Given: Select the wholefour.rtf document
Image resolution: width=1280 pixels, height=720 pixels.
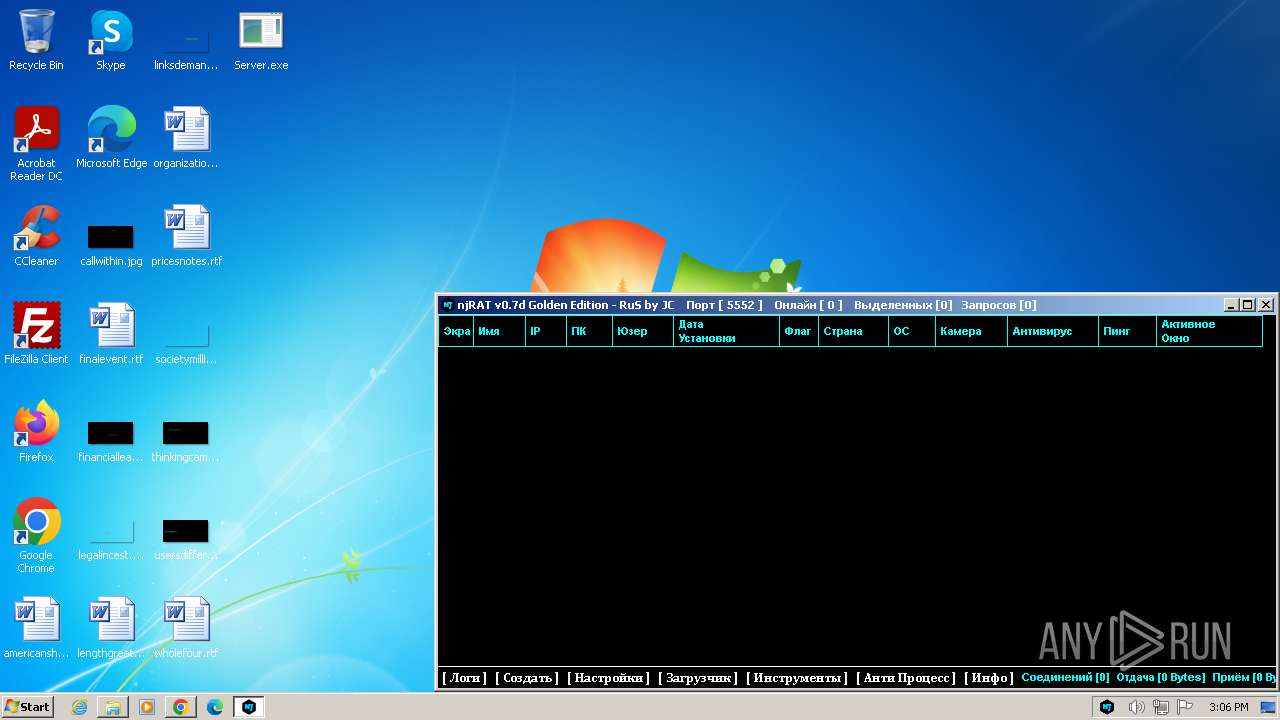Looking at the screenshot, I should [186, 628].
